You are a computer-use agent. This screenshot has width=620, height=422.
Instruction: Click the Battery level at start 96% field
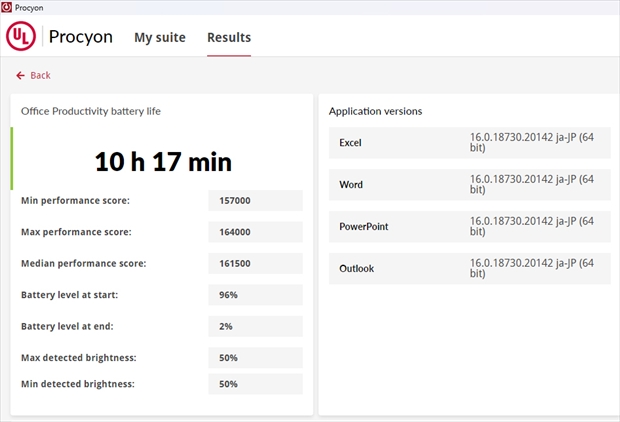(x=255, y=296)
